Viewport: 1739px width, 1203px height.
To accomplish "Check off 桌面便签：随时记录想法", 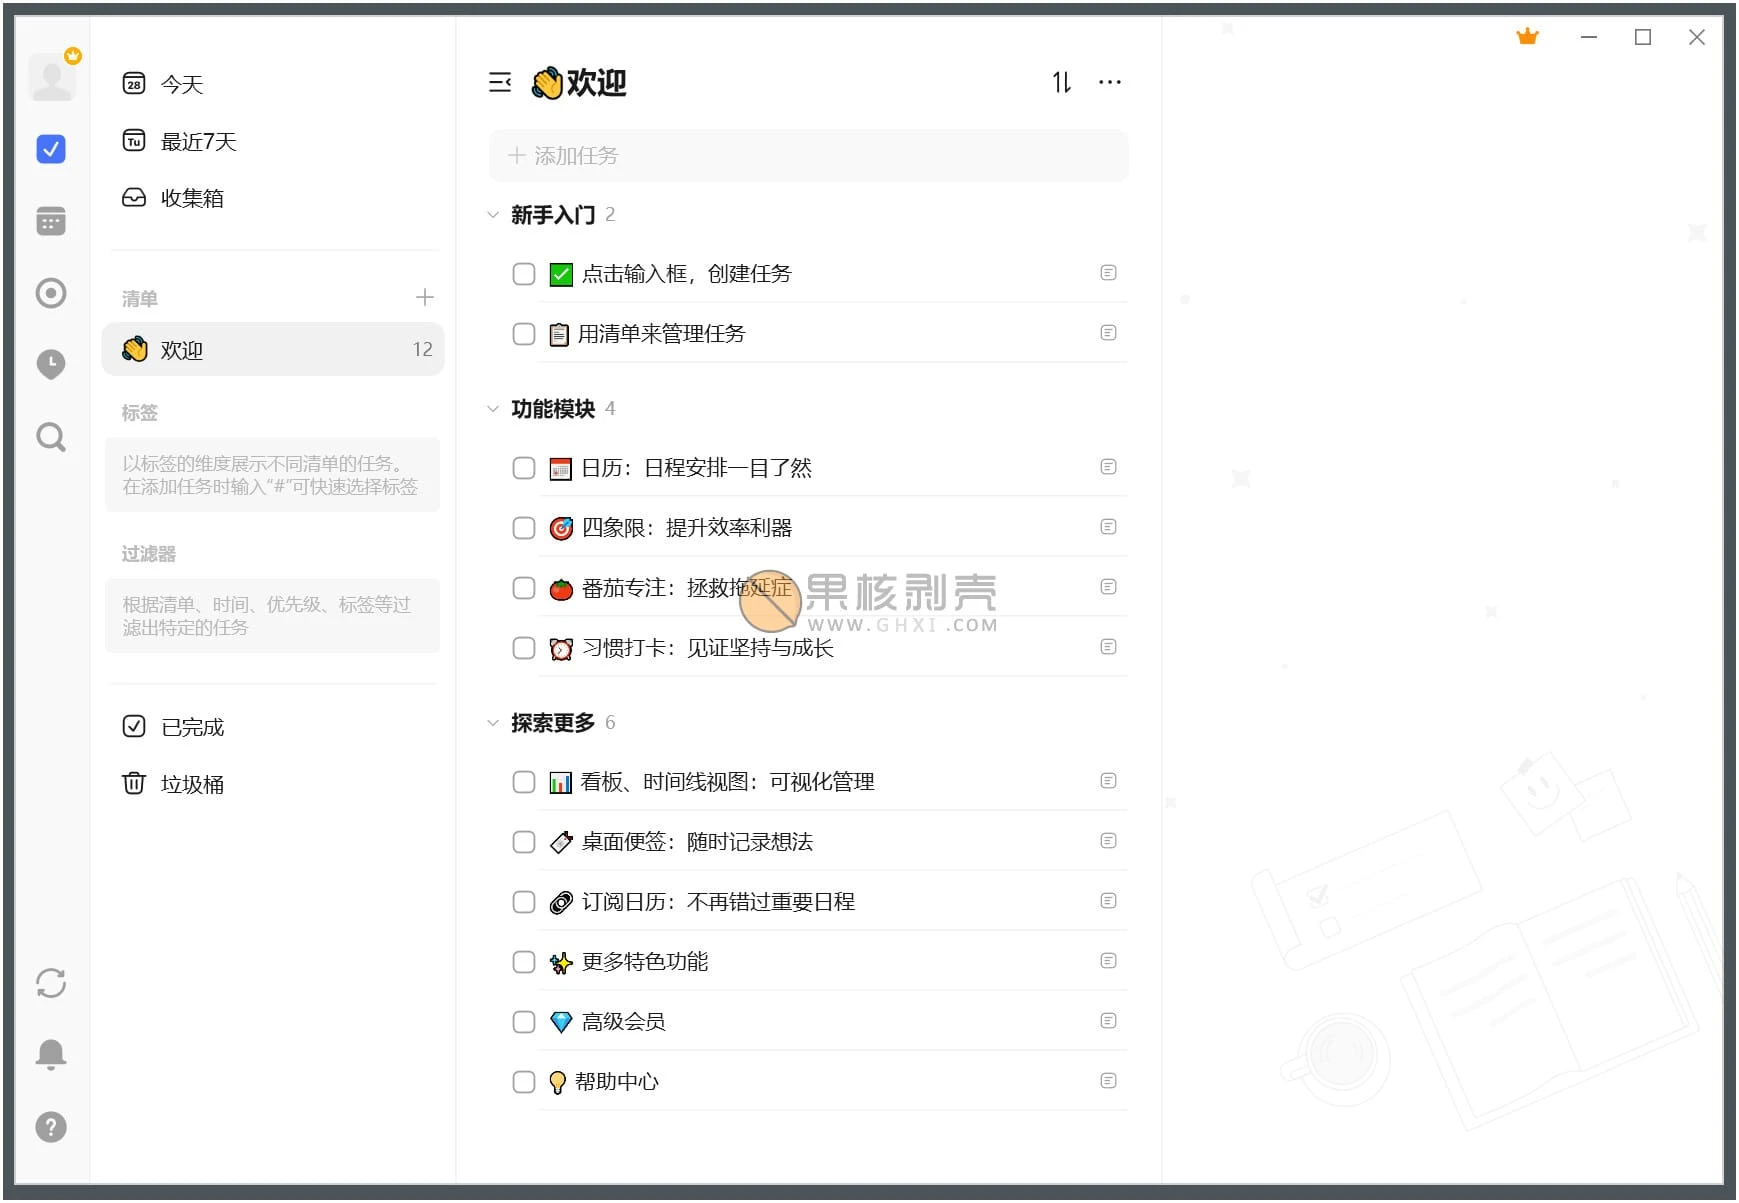I will coord(524,842).
